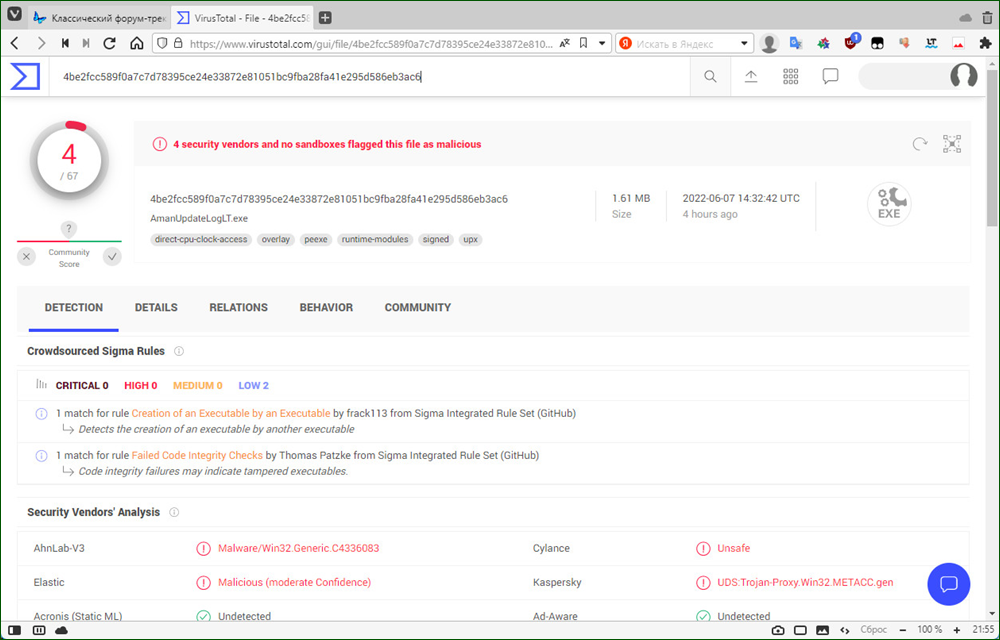Click the rewind navigation button
1000x640 pixels.
point(65,43)
